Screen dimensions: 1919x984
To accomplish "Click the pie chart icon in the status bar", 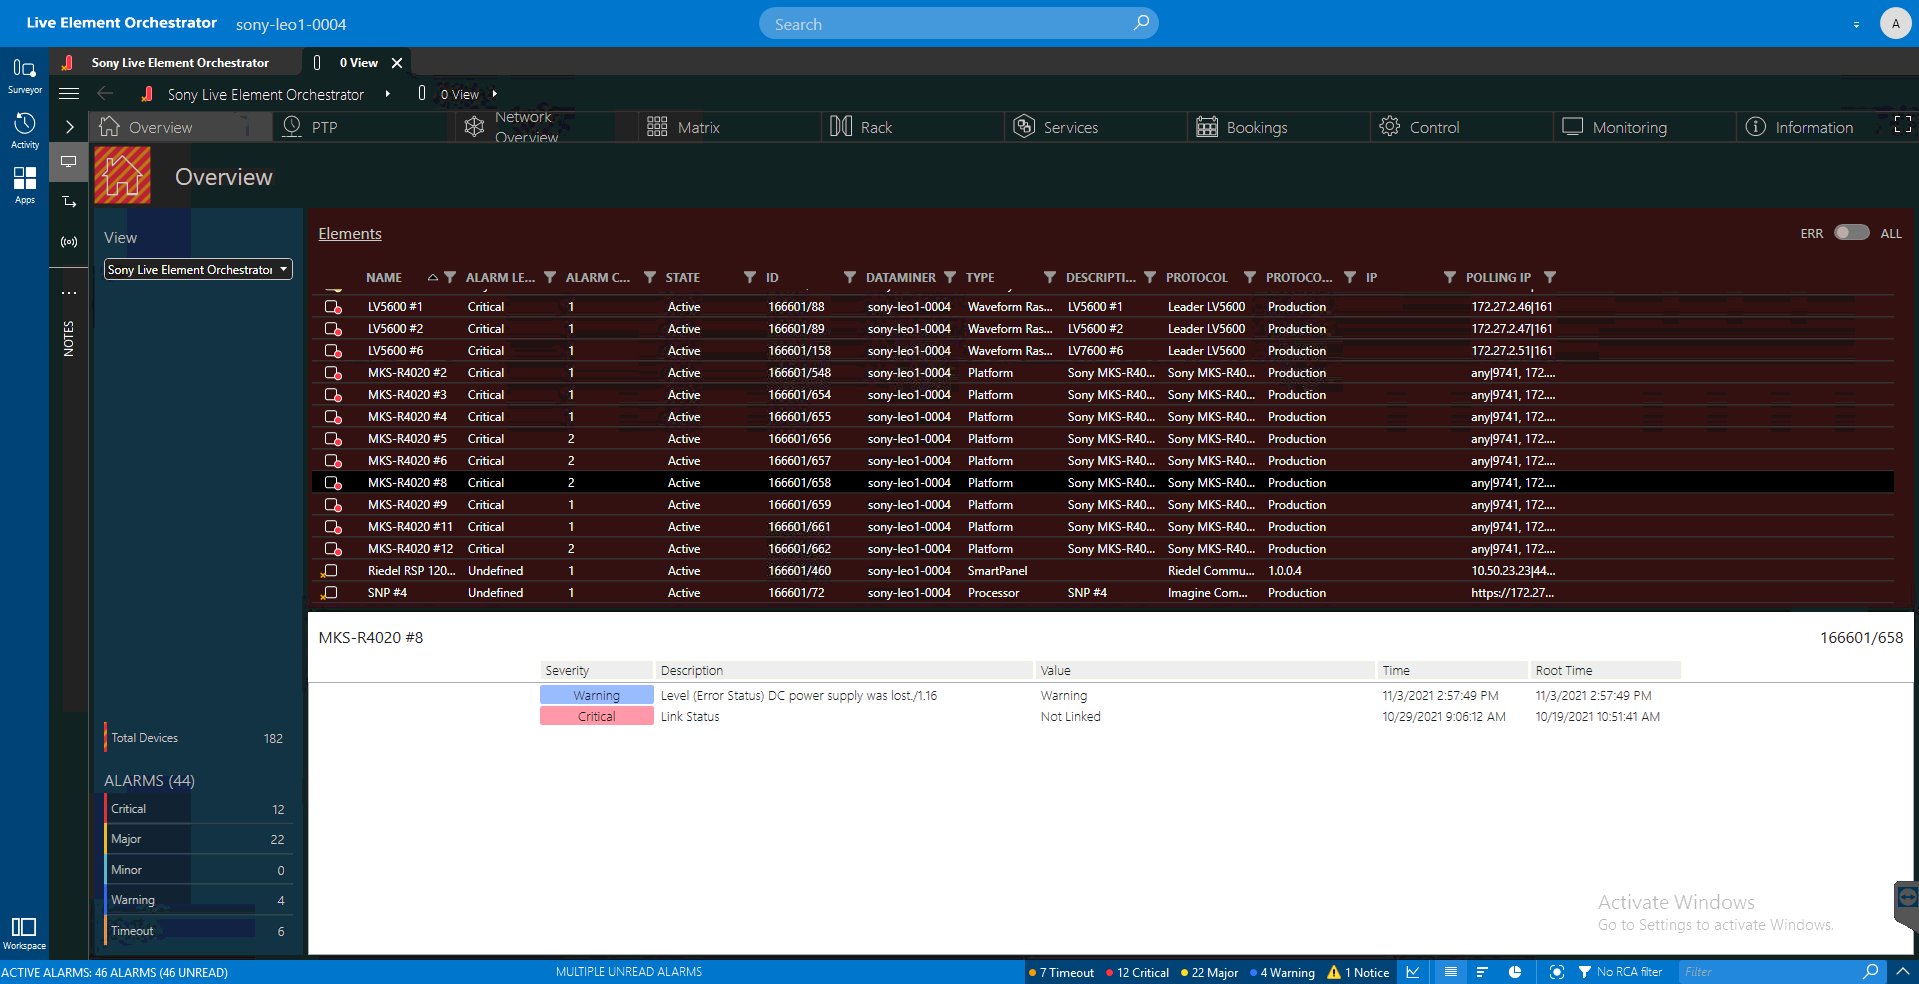I will pos(1515,972).
